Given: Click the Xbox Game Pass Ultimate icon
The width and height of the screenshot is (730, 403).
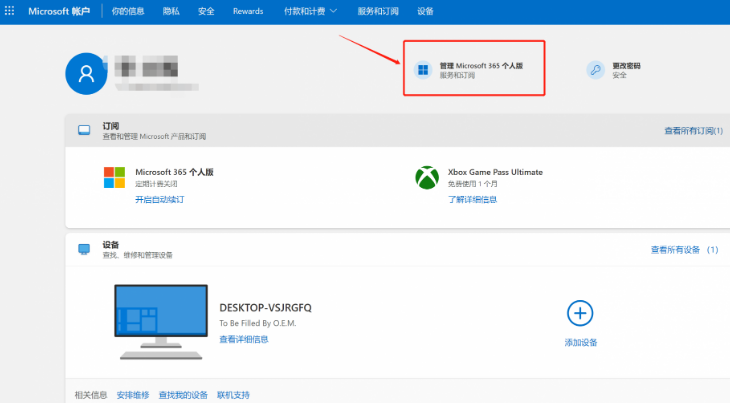Looking at the screenshot, I should (x=427, y=177).
